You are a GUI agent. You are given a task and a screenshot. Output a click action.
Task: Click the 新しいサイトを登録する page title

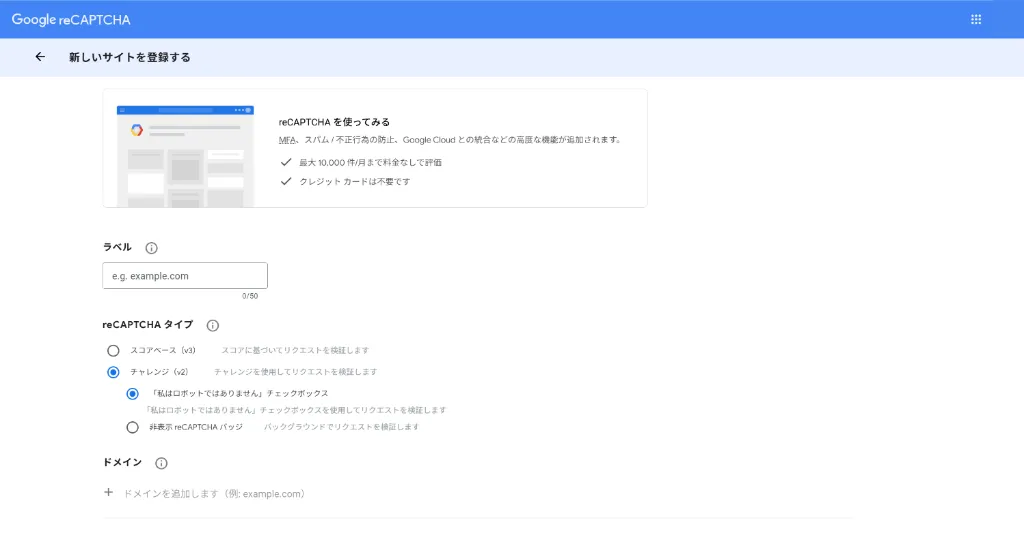pos(129,57)
